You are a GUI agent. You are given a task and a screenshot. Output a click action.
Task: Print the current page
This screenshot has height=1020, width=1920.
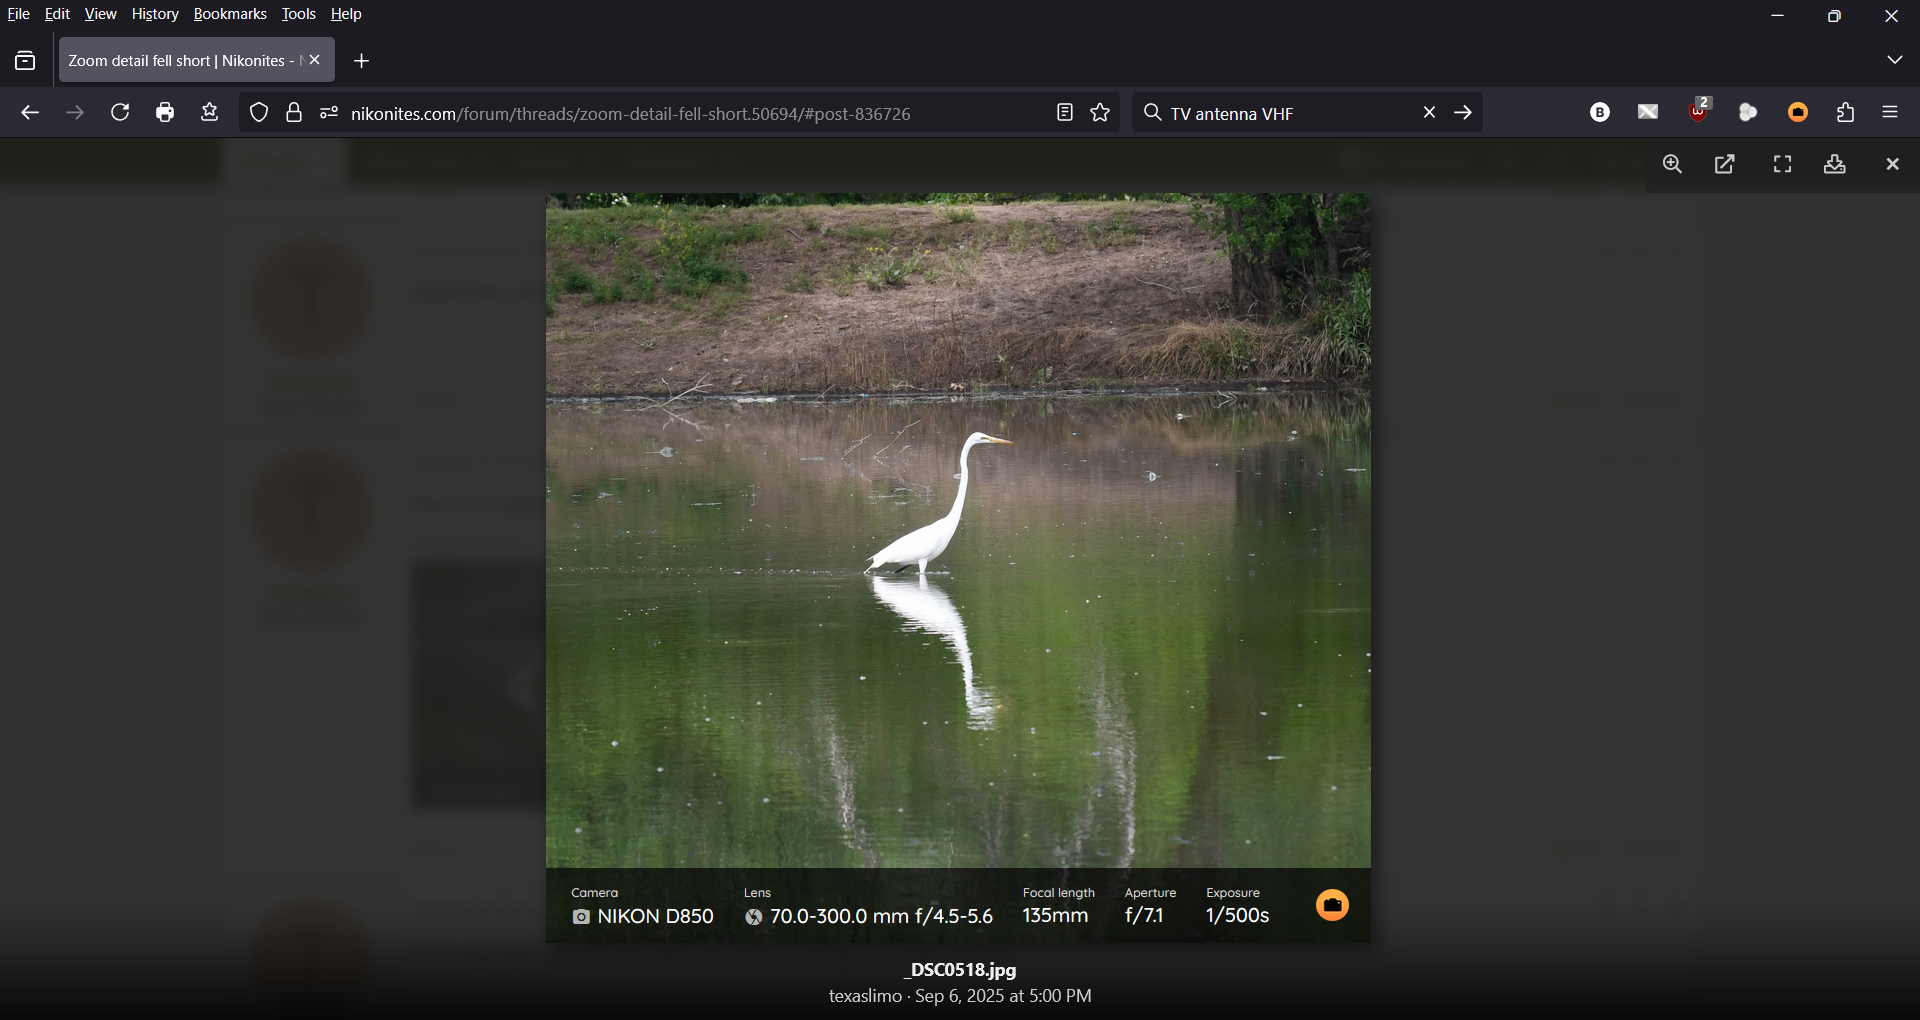click(x=166, y=113)
